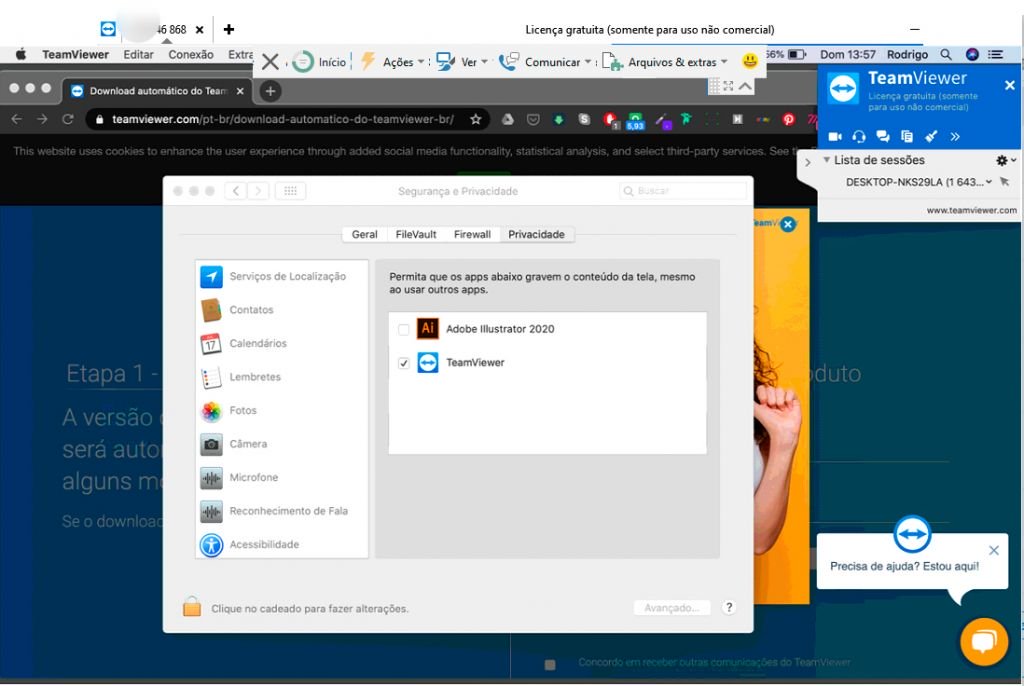Open help with the question mark button
This screenshot has height=686, width=1024.
pos(729,608)
